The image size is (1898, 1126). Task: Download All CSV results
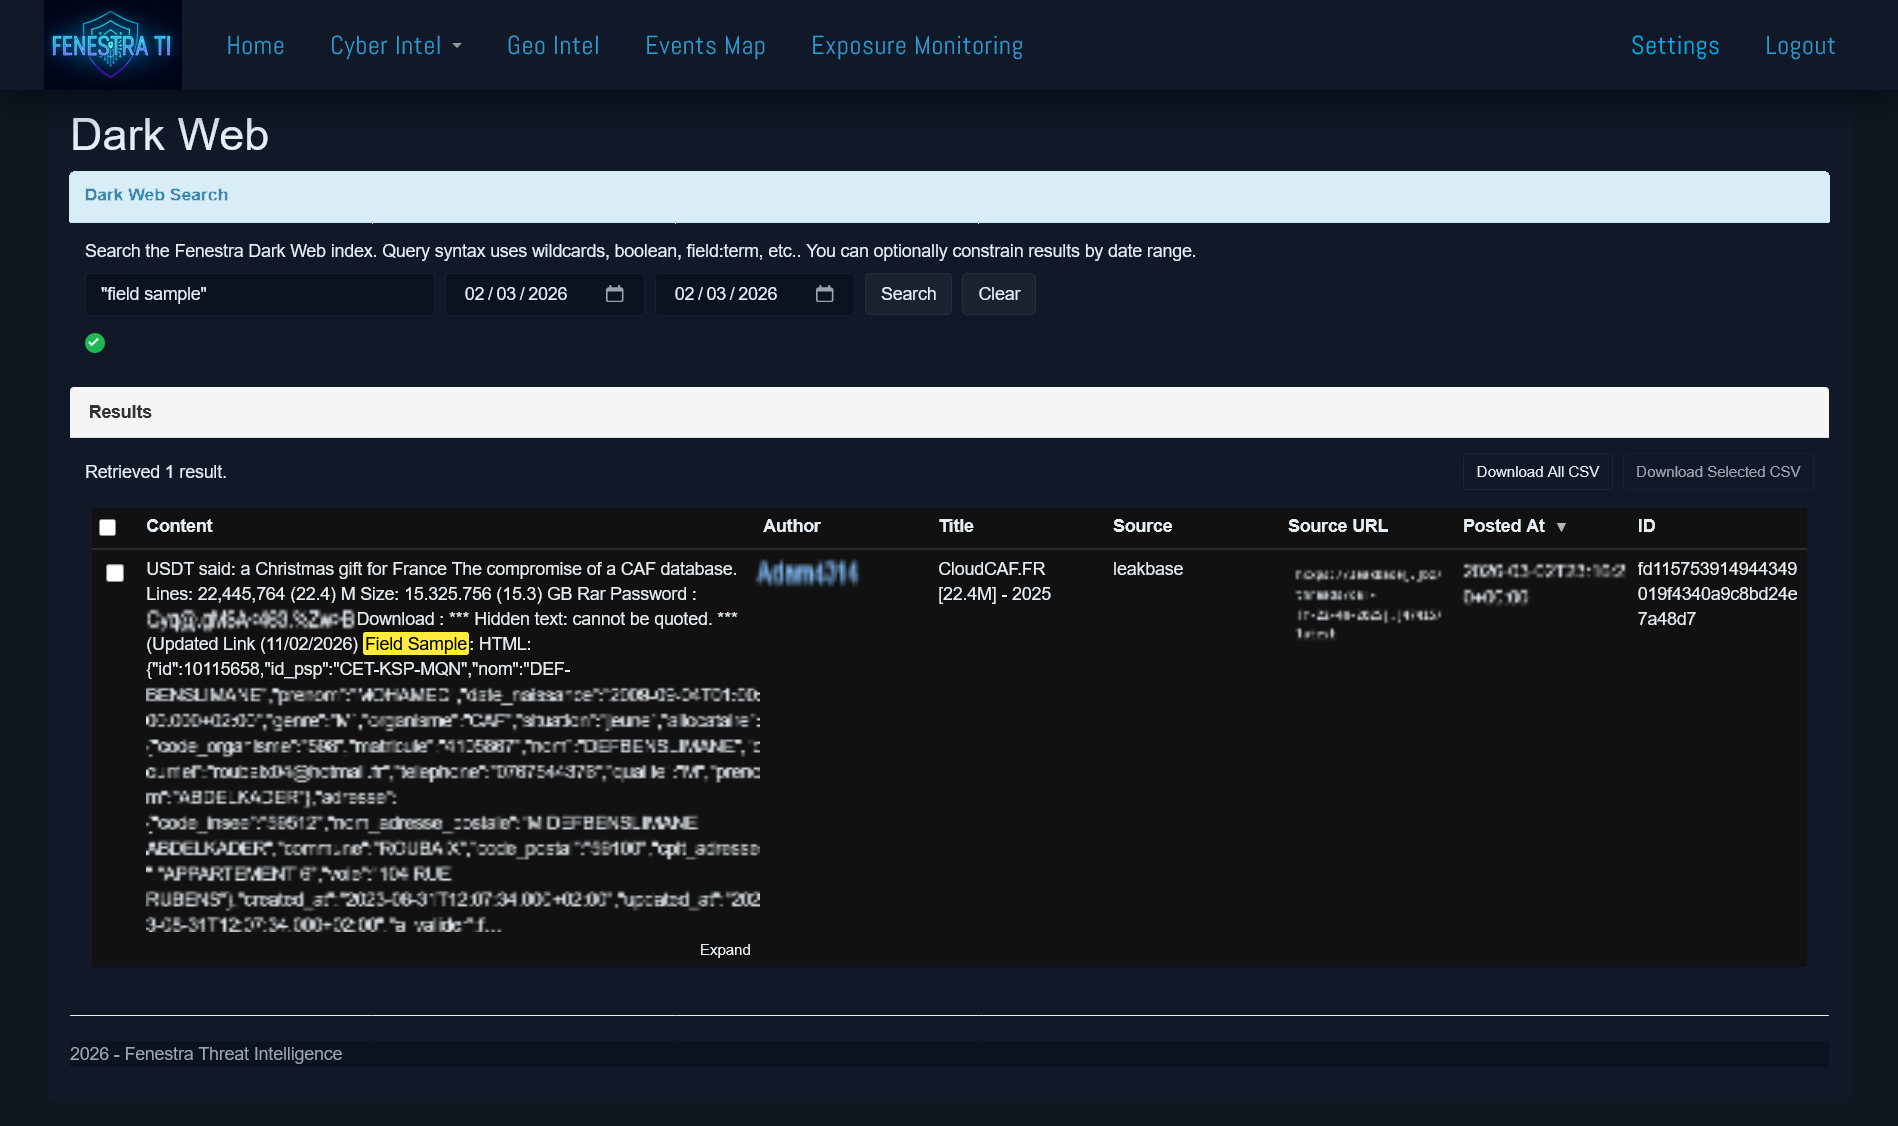[1538, 472]
